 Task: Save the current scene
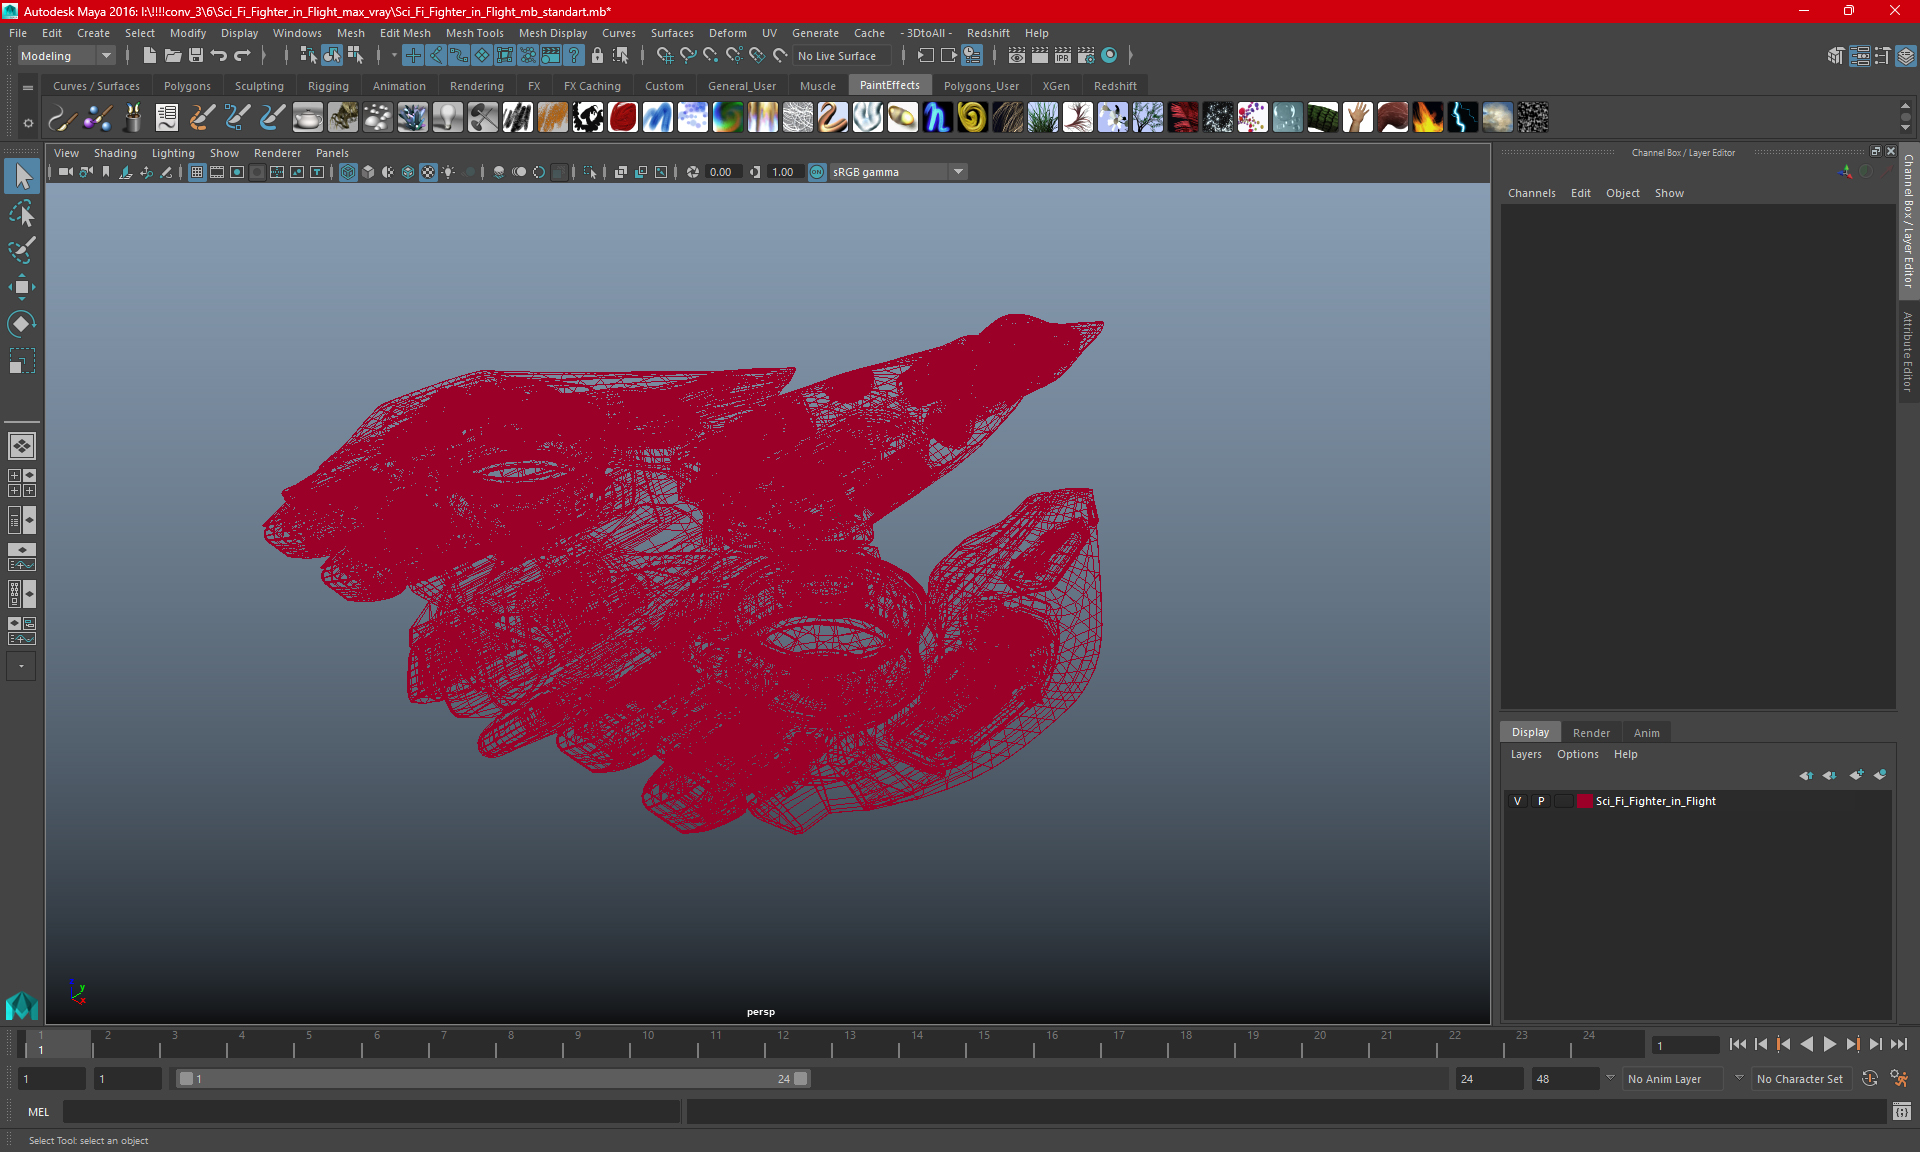click(196, 56)
